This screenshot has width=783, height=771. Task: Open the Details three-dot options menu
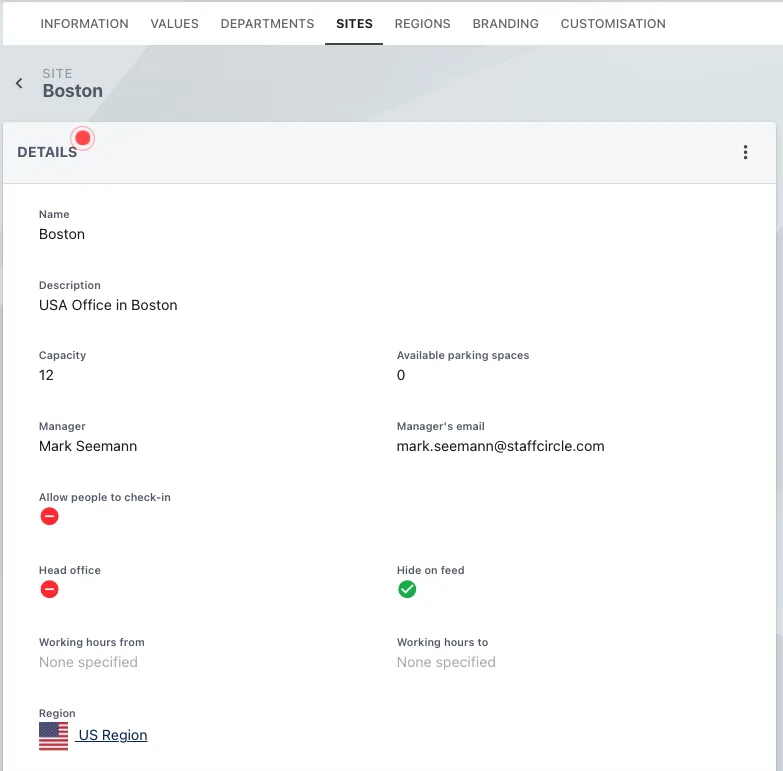pyautogui.click(x=745, y=152)
